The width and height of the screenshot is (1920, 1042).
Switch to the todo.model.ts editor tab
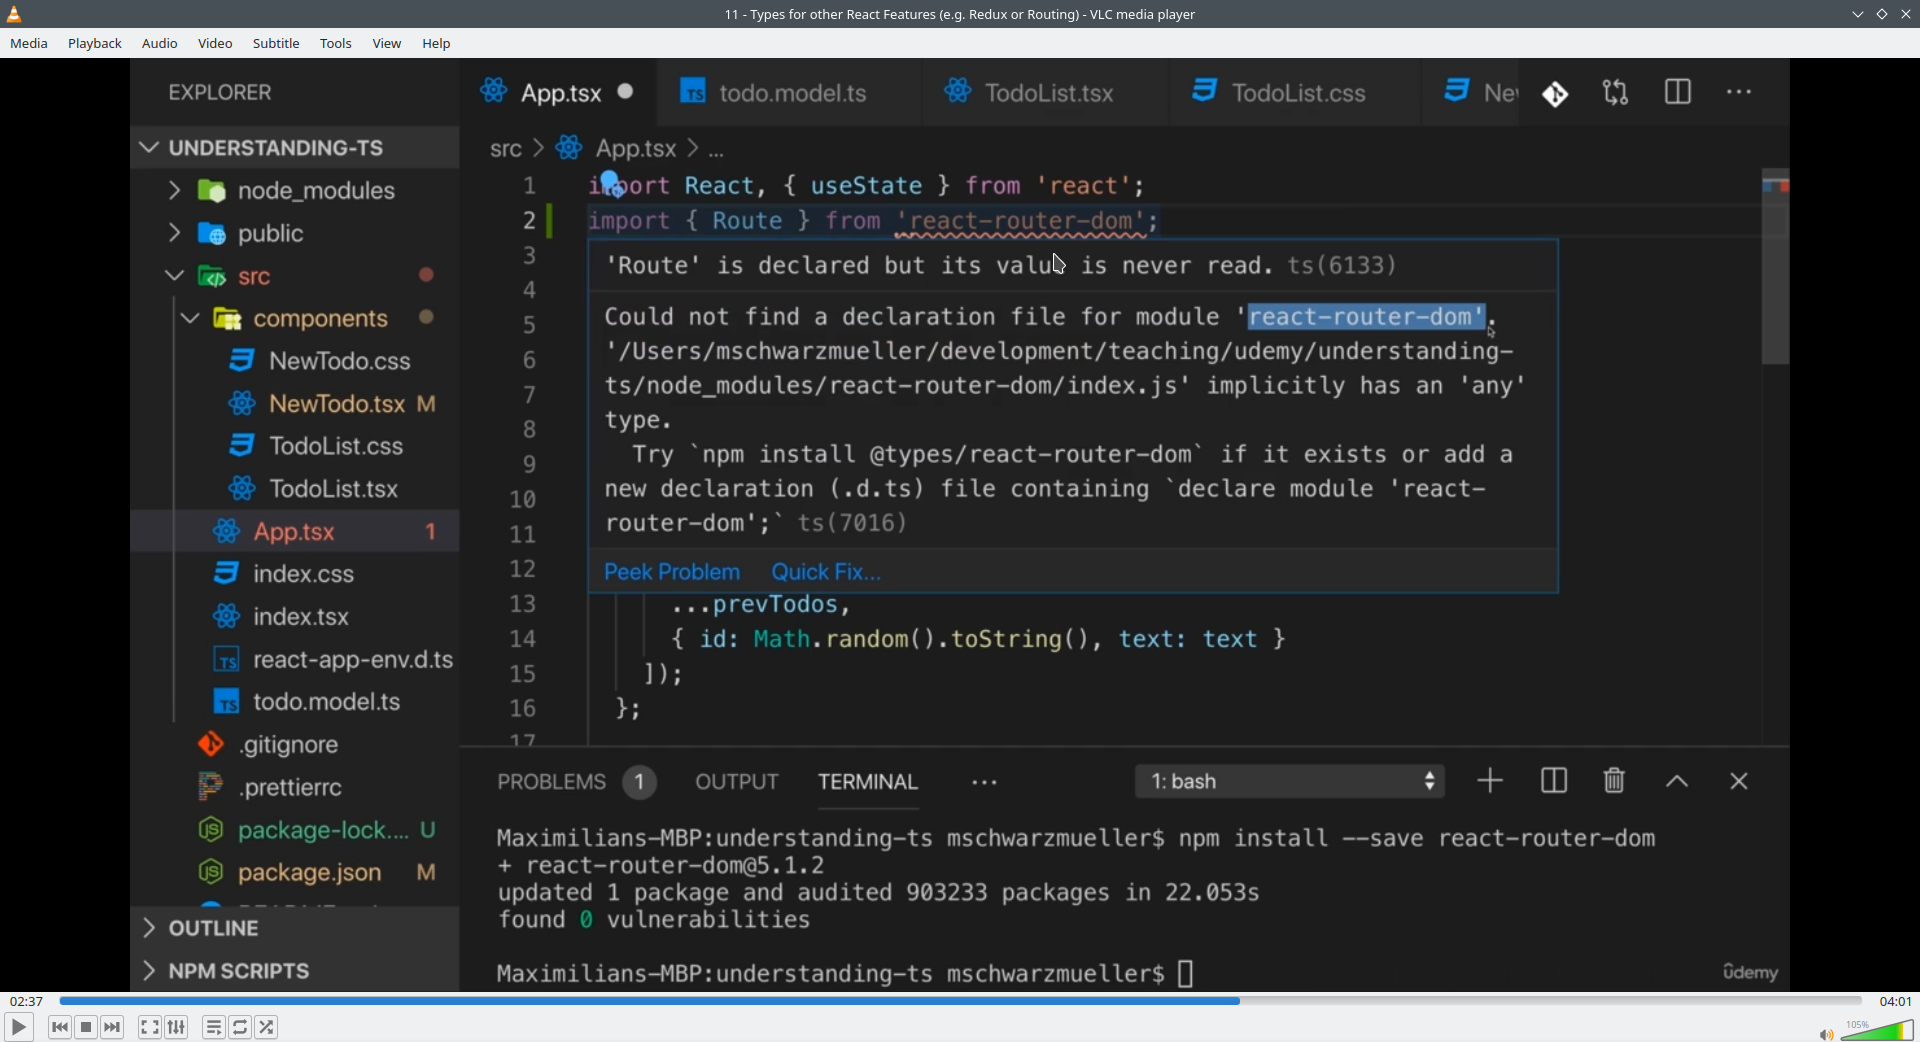pos(790,92)
